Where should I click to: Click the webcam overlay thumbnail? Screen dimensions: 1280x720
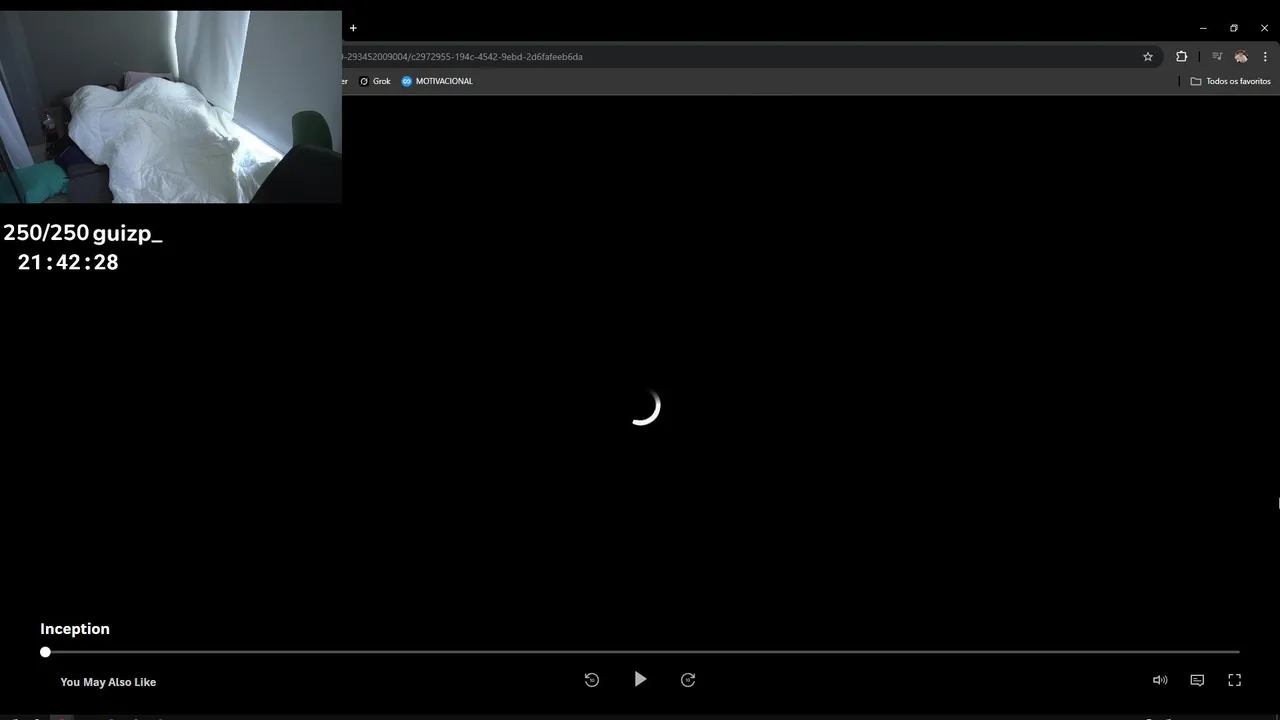[x=171, y=107]
